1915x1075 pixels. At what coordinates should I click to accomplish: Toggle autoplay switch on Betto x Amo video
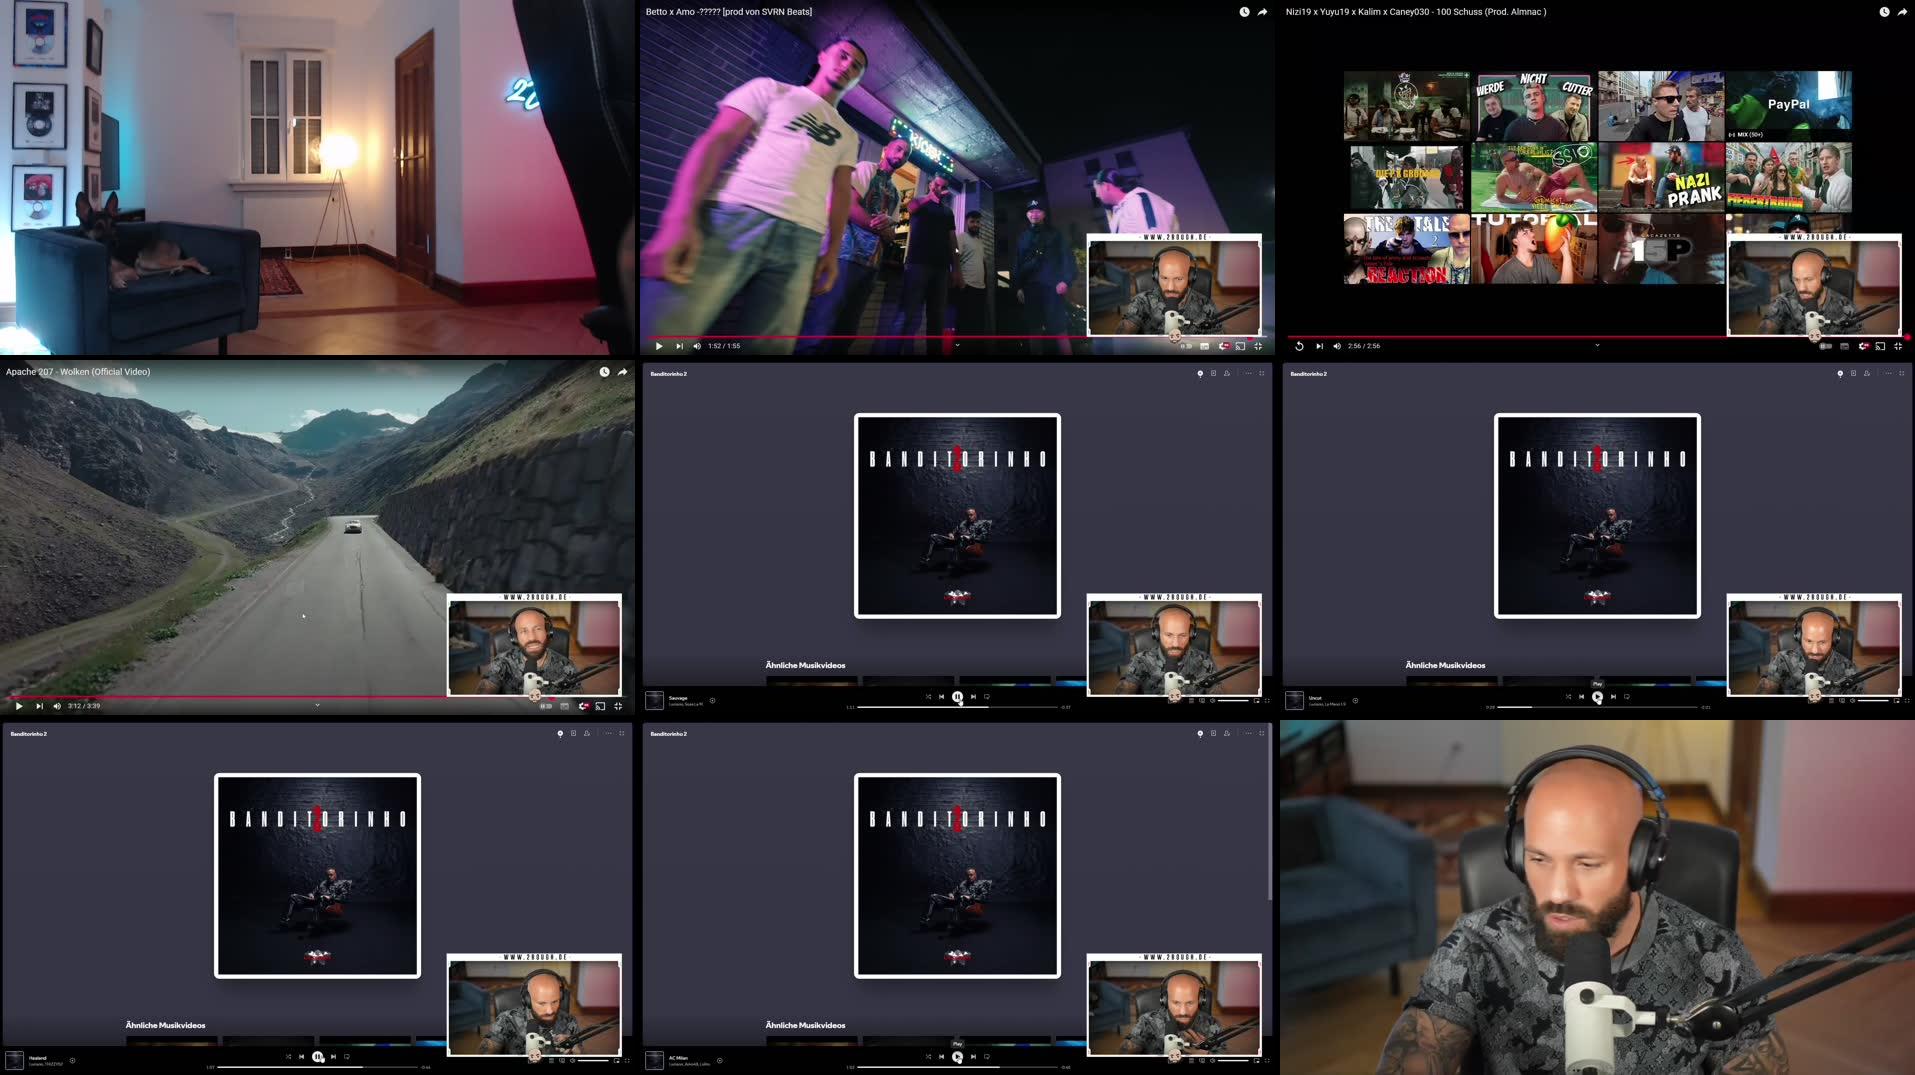(x=1186, y=346)
